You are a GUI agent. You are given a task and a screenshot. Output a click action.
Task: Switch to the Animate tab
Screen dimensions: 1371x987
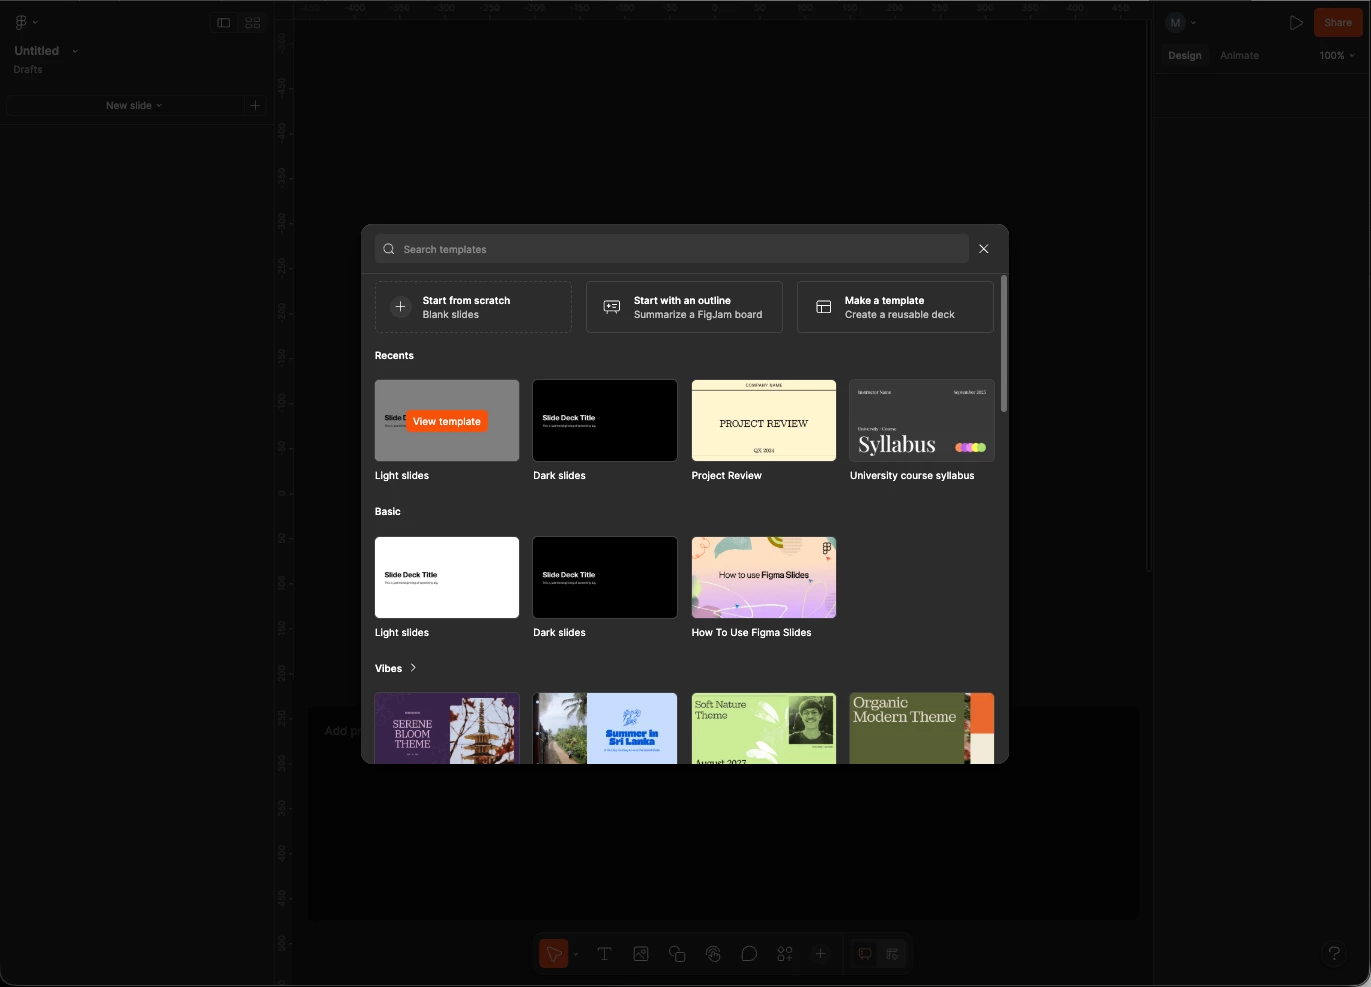click(x=1239, y=56)
